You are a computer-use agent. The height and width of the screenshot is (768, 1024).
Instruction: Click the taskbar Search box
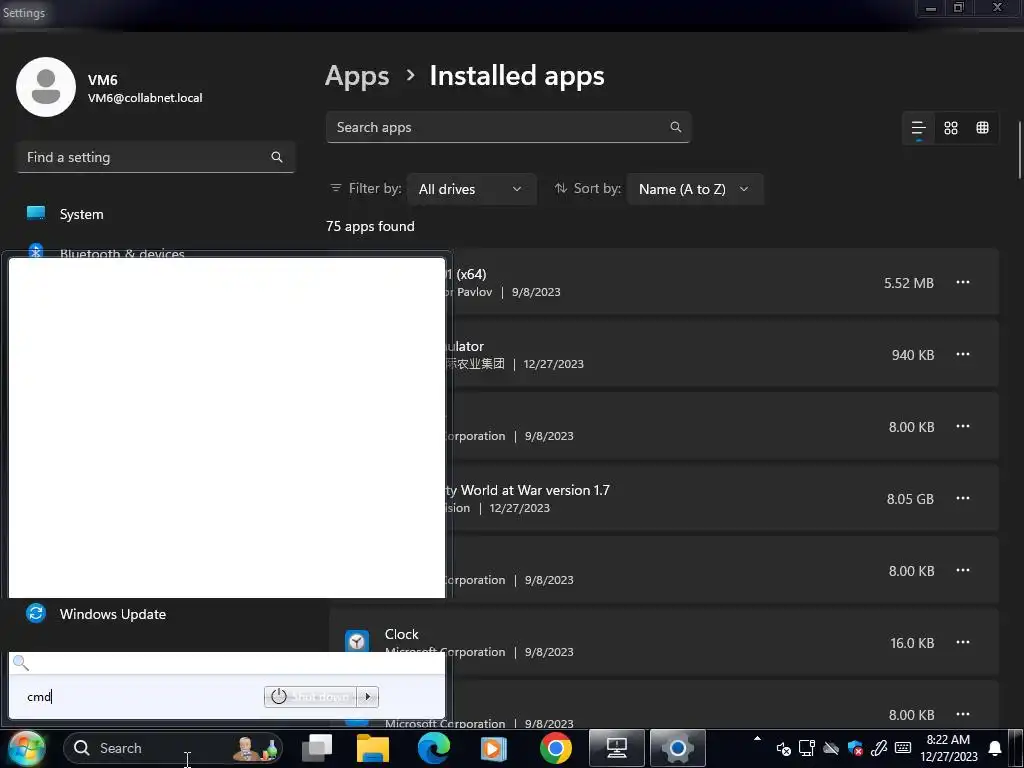[x=173, y=748]
